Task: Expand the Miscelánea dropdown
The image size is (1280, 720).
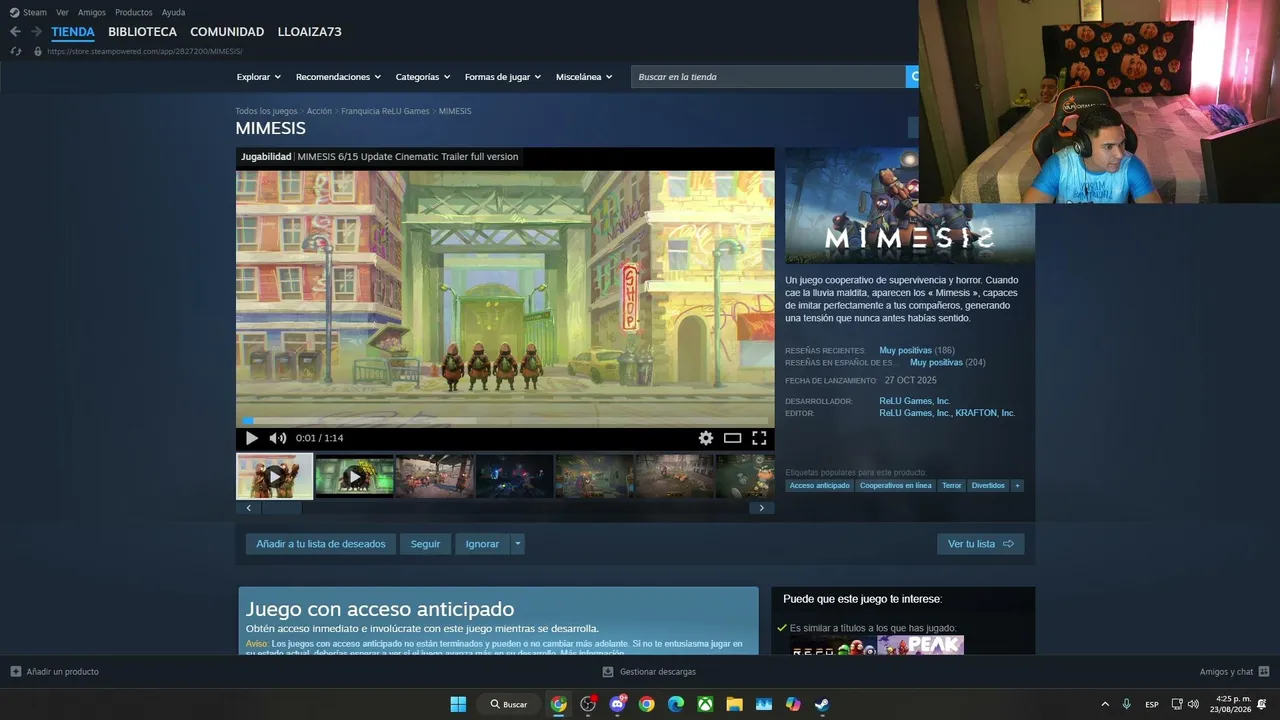Action: (585, 77)
